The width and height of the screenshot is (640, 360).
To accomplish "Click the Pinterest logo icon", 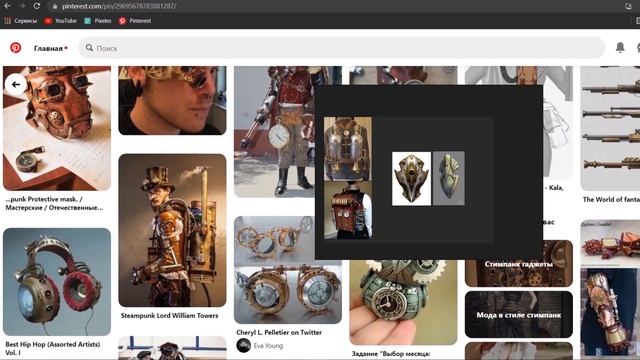I will tap(16, 48).
